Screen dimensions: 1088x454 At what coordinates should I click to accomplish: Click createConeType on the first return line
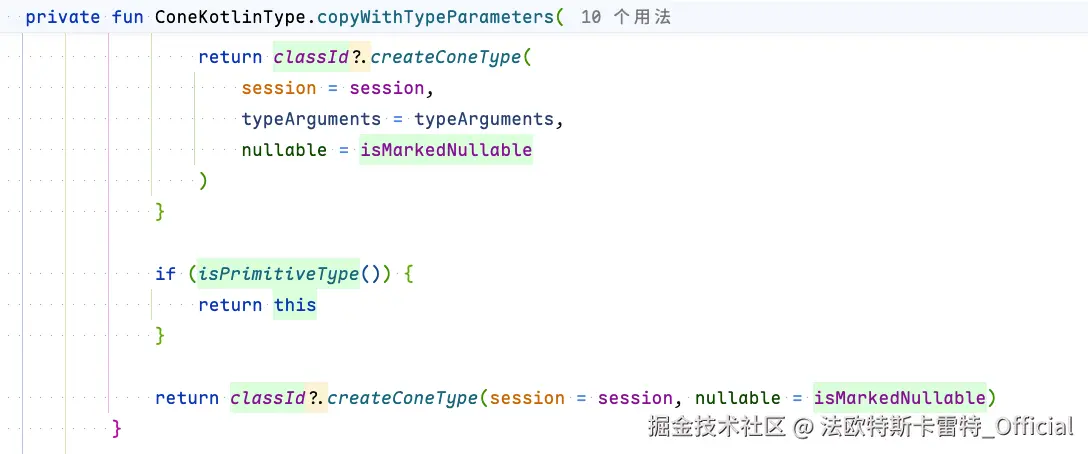tap(446, 57)
